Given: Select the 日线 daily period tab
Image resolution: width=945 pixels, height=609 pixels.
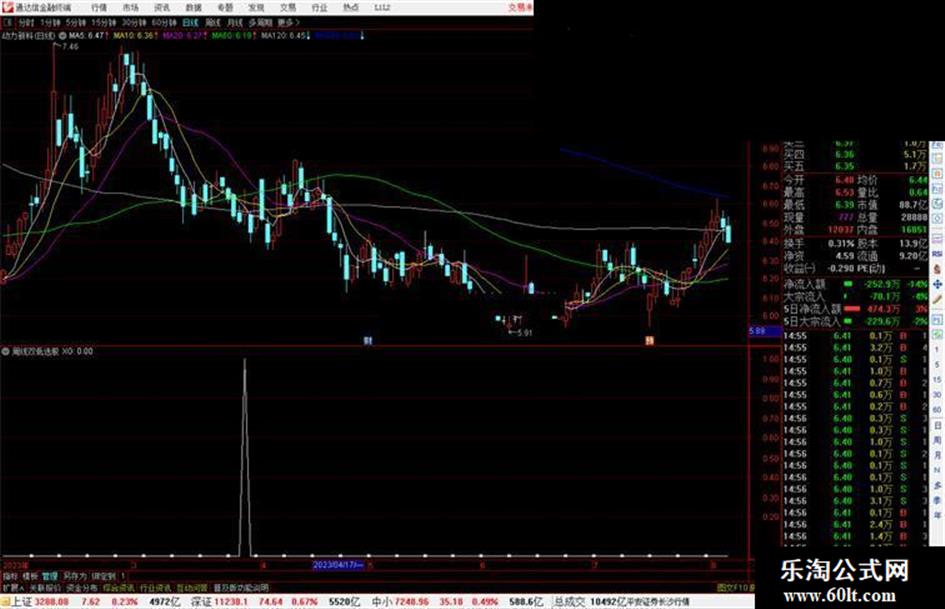Looking at the screenshot, I should coord(190,23).
